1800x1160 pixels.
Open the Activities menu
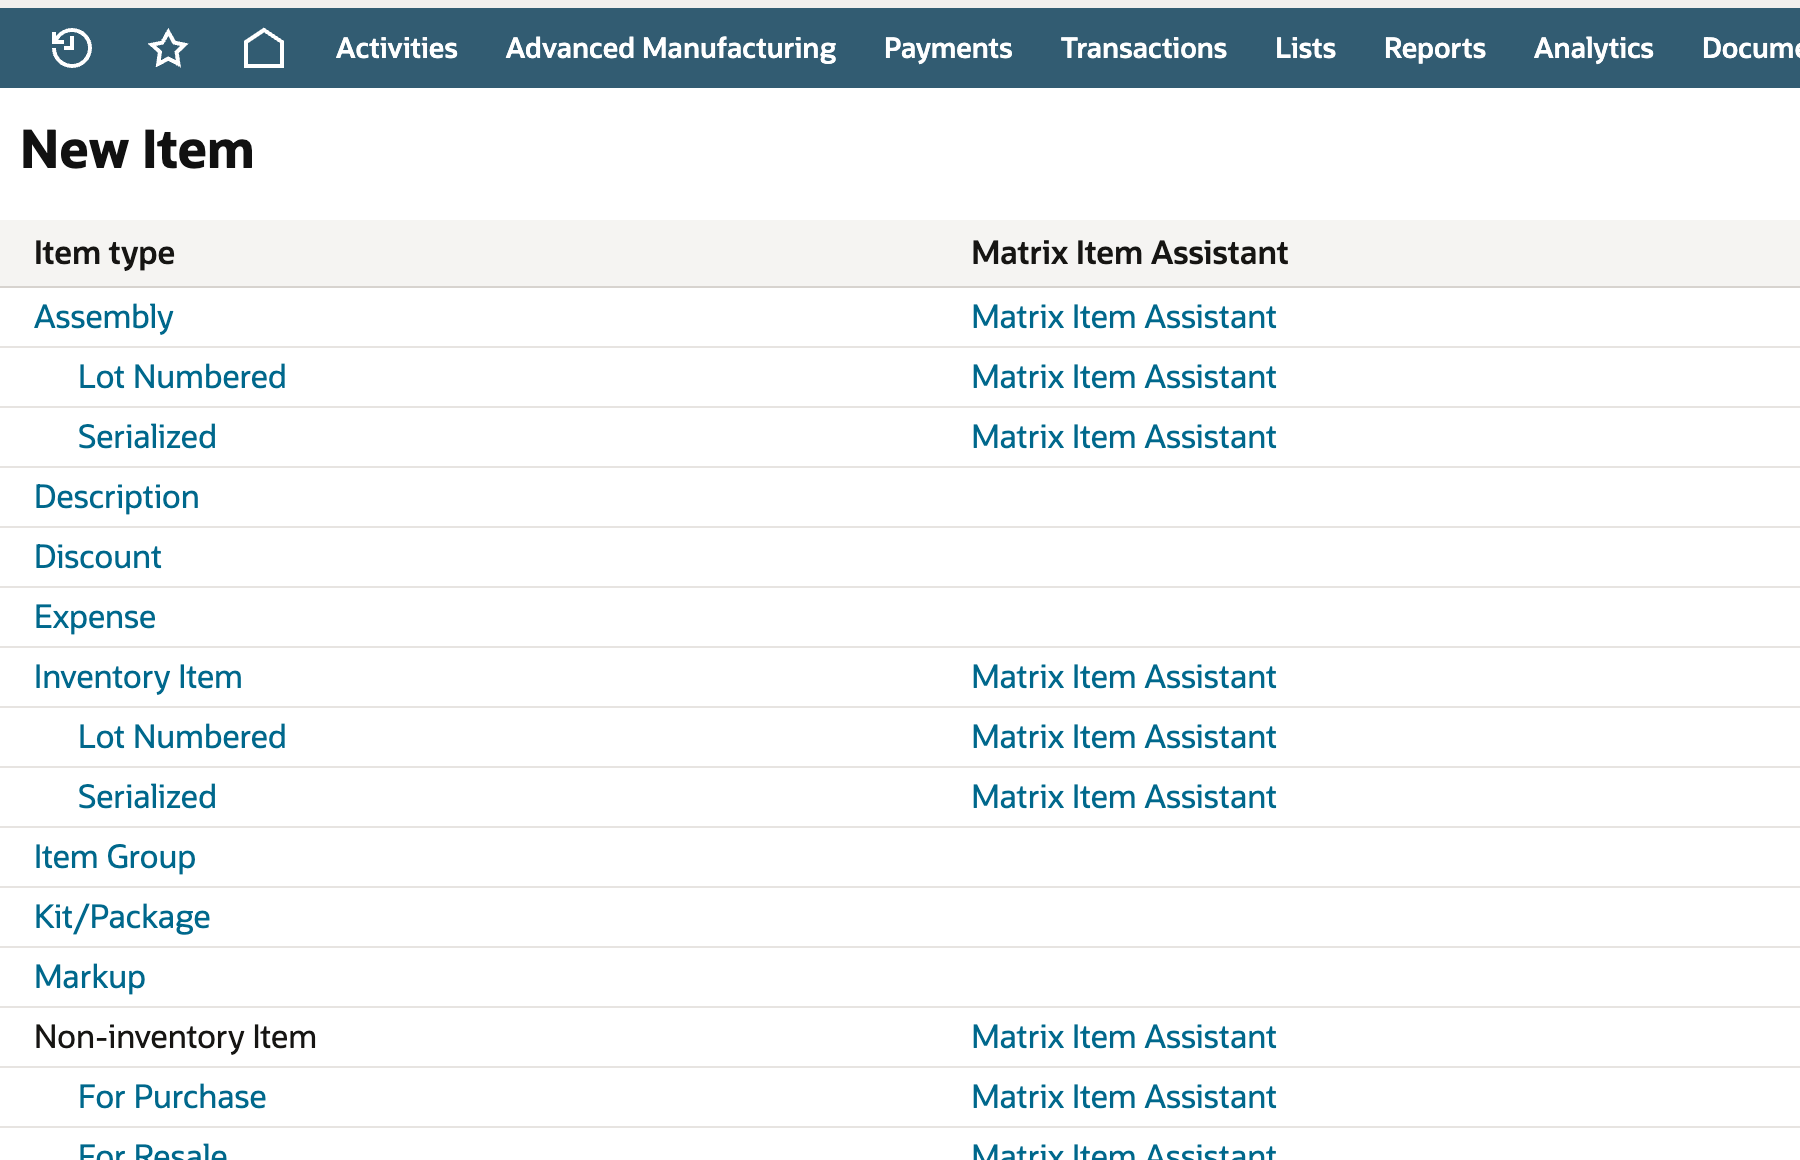[397, 48]
